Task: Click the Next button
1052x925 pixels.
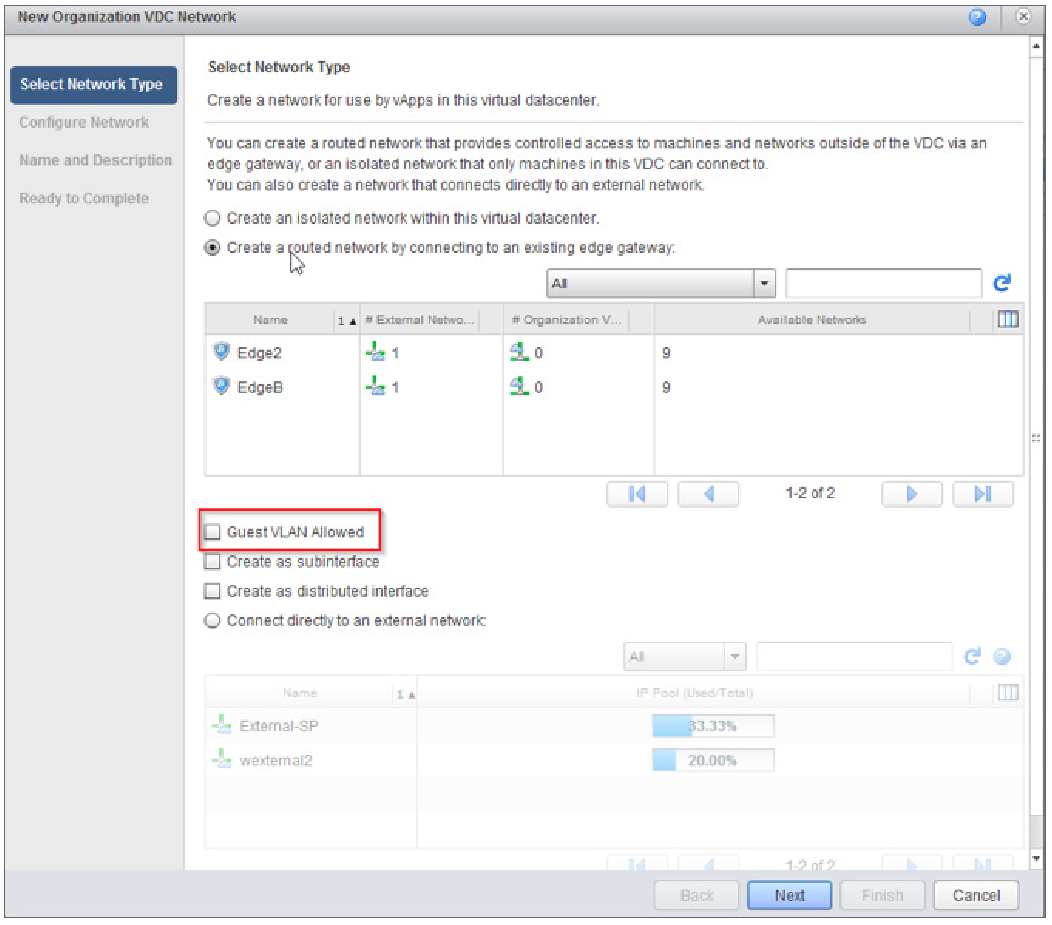Action: pos(789,895)
